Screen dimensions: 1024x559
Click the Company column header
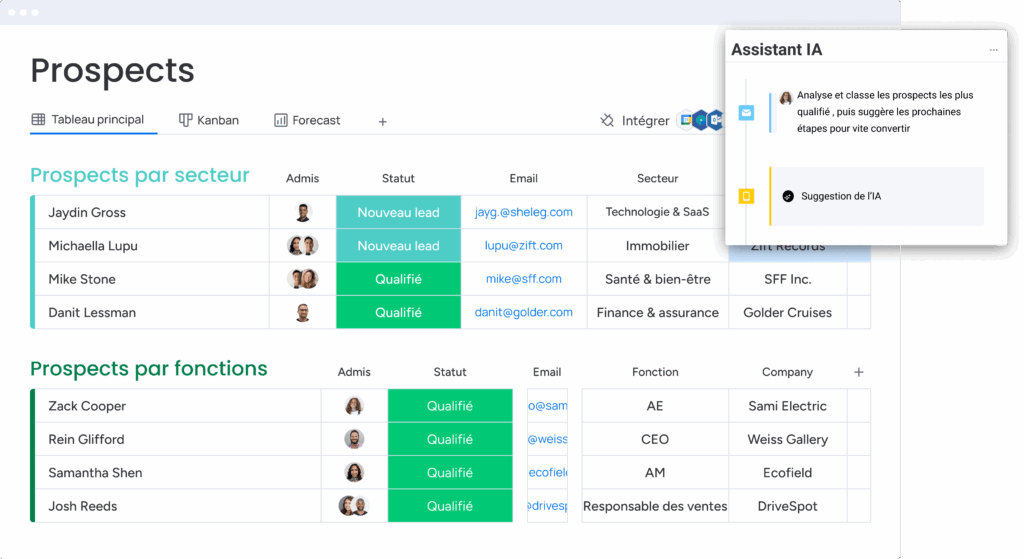click(787, 372)
